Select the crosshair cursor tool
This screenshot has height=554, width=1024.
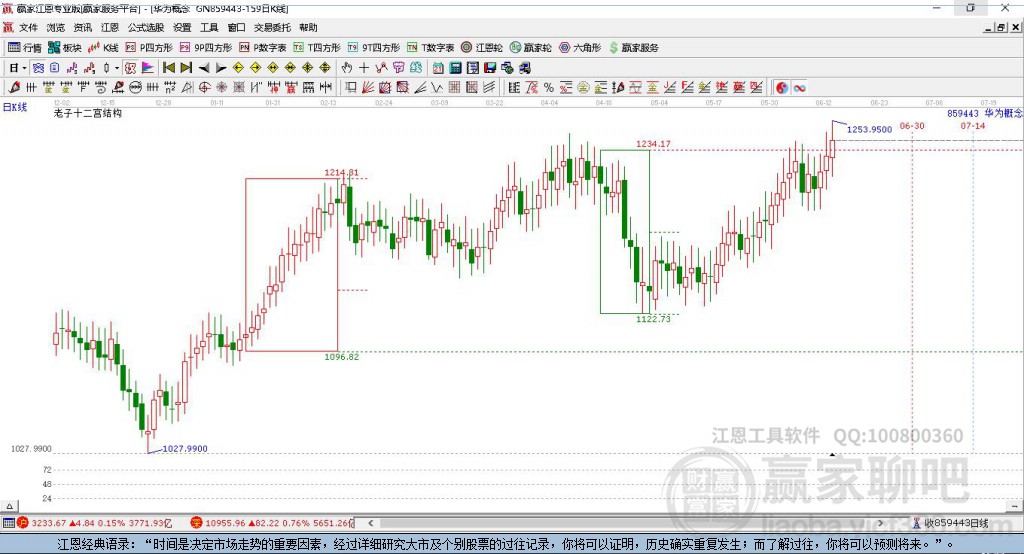point(364,68)
